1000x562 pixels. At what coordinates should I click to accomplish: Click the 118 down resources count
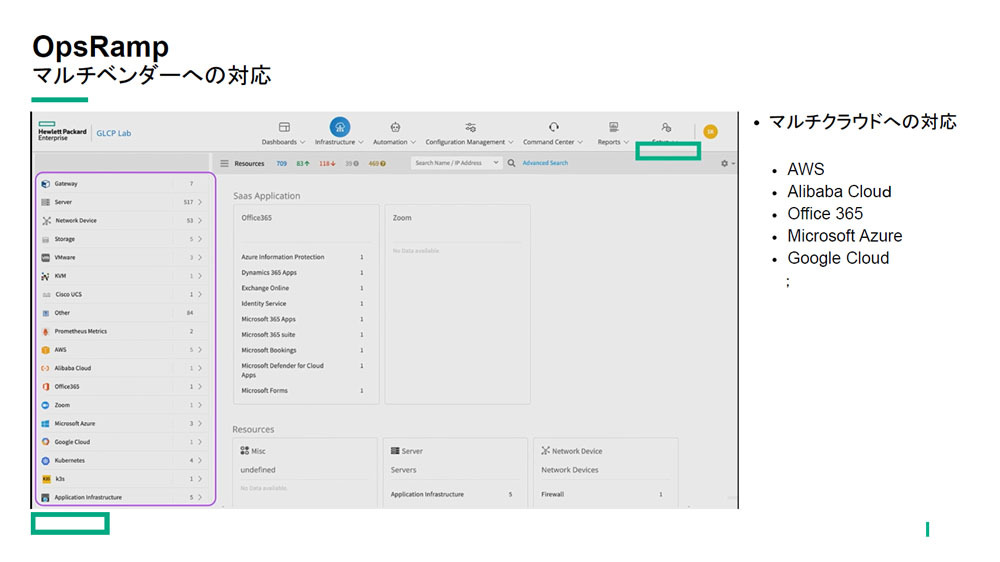click(x=327, y=164)
